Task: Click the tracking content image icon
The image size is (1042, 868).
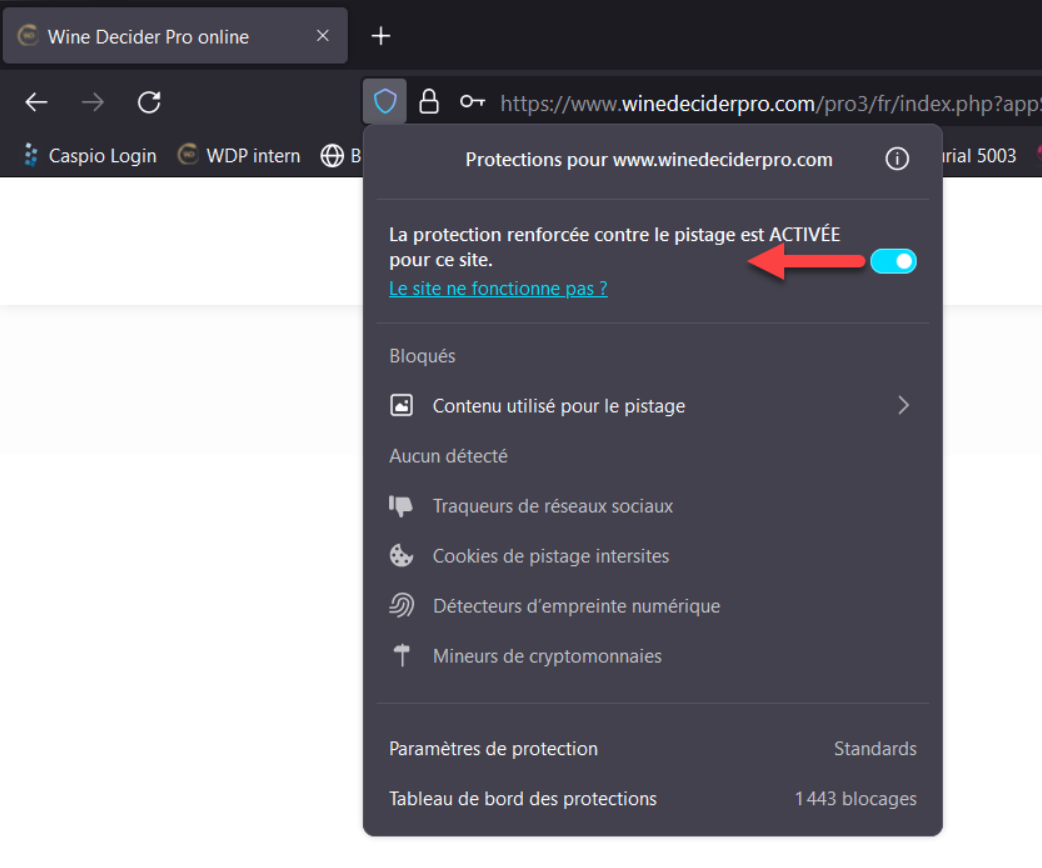Action: 401,405
